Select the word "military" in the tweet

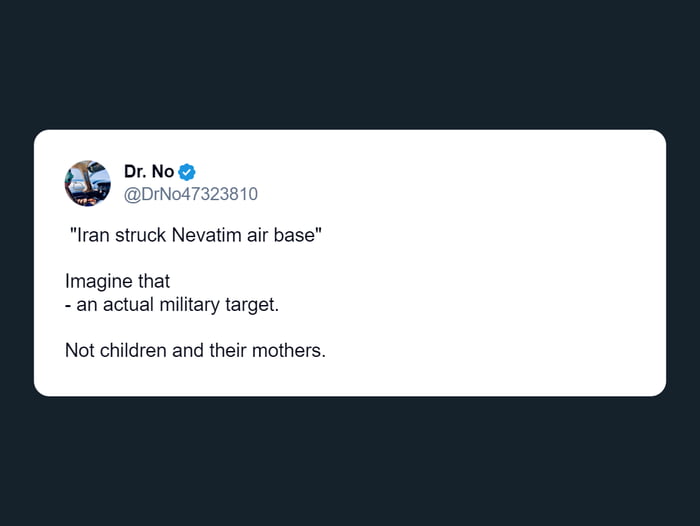coord(189,305)
